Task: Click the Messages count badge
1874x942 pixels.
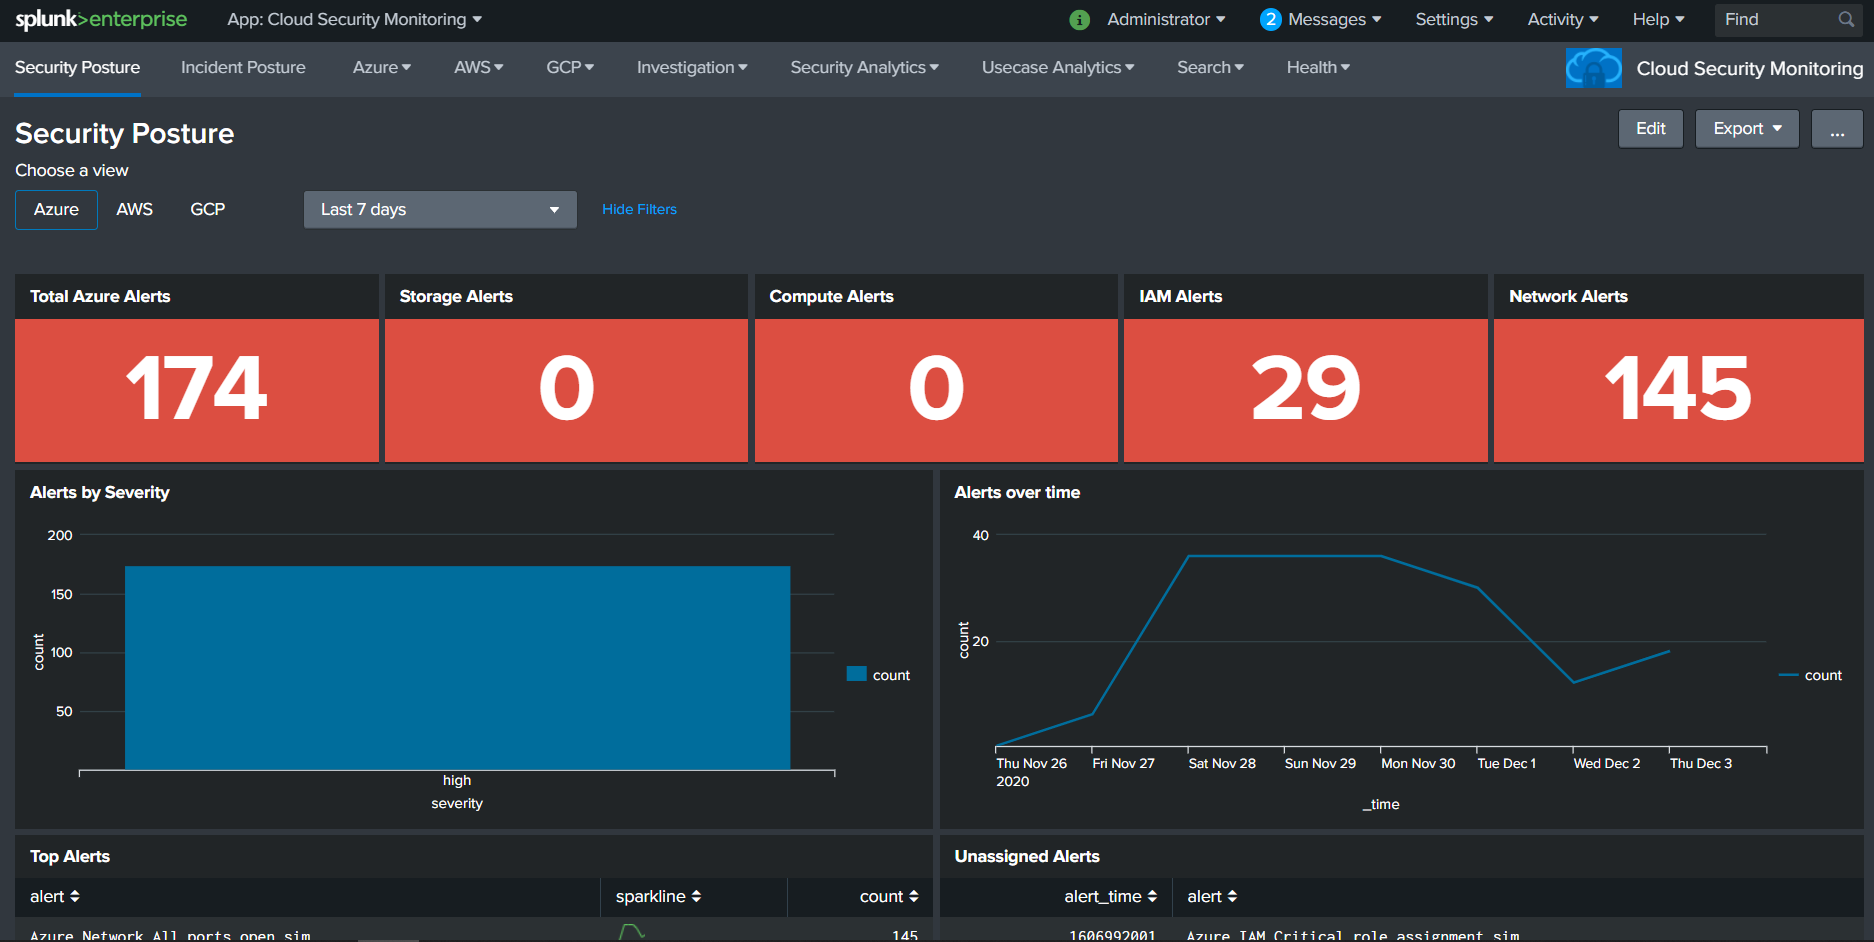Action: pos(1270,20)
